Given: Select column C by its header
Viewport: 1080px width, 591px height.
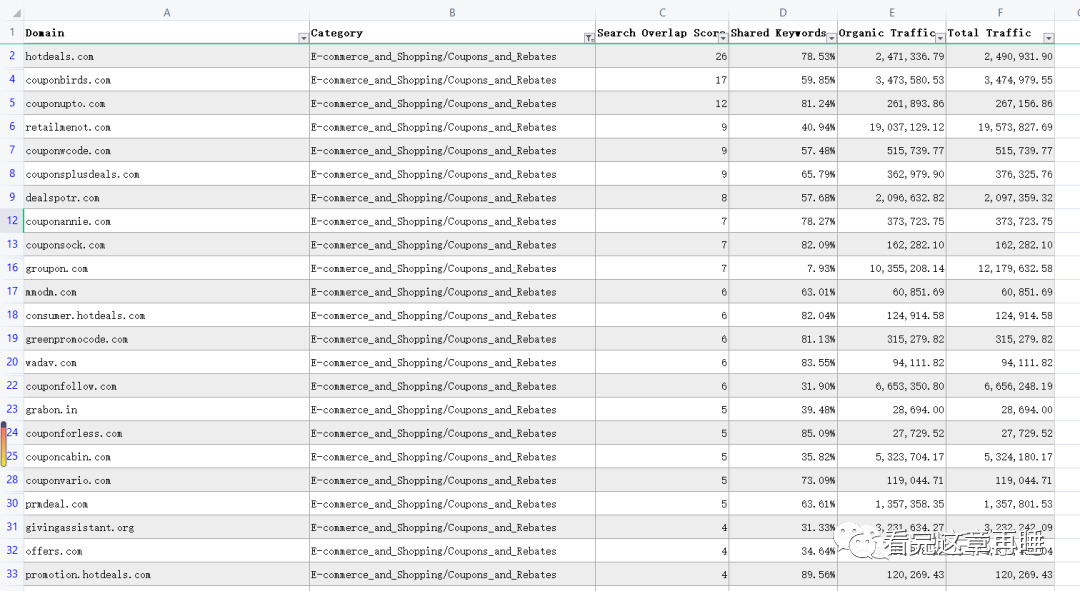Looking at the screenshot, I should 663,12.
